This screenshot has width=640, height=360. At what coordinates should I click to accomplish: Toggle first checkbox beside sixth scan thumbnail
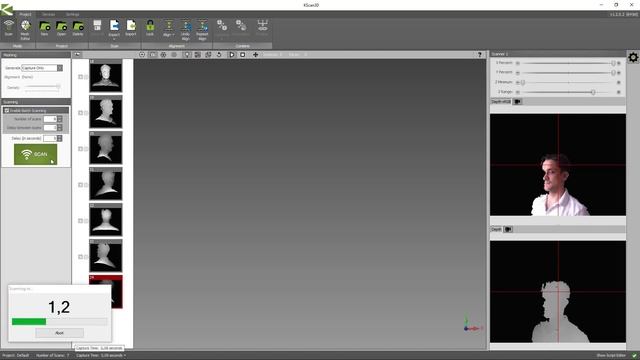tap(80, 256)
